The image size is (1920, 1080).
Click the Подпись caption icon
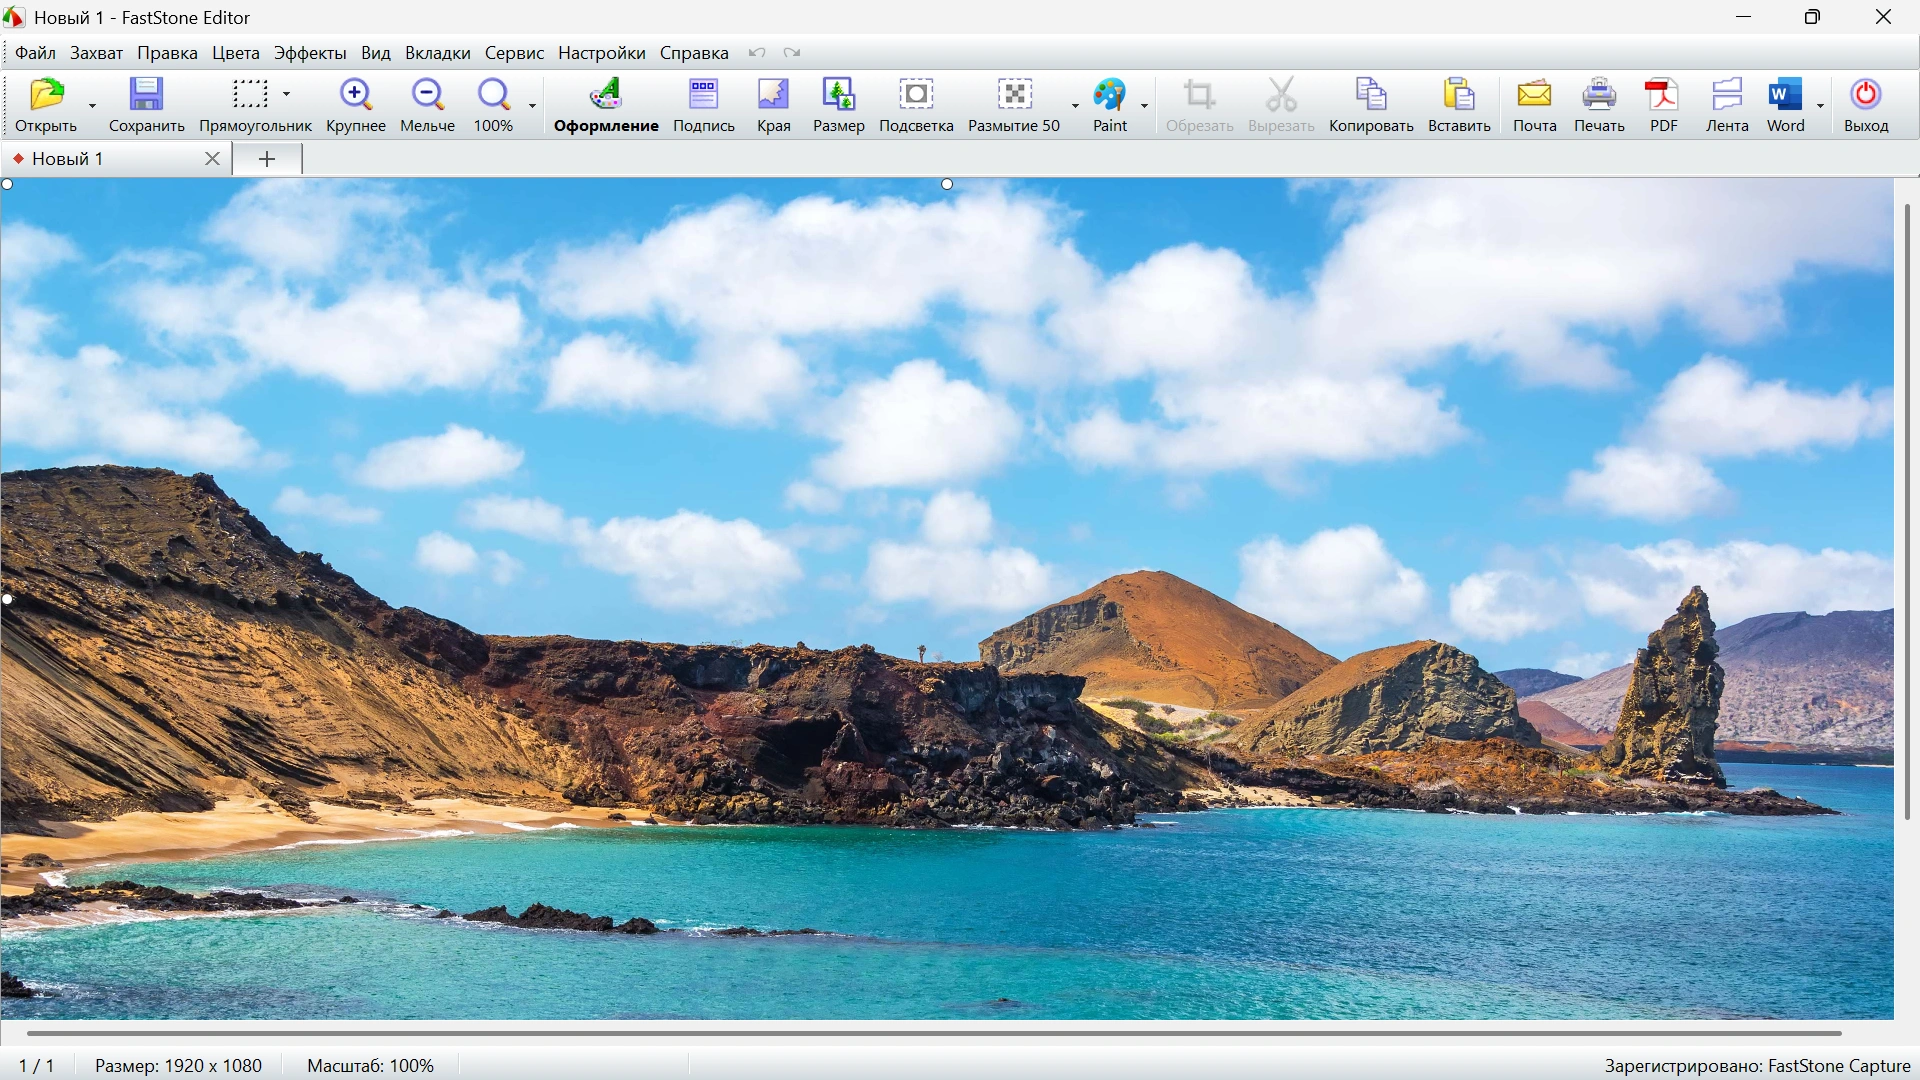[704, 96]
